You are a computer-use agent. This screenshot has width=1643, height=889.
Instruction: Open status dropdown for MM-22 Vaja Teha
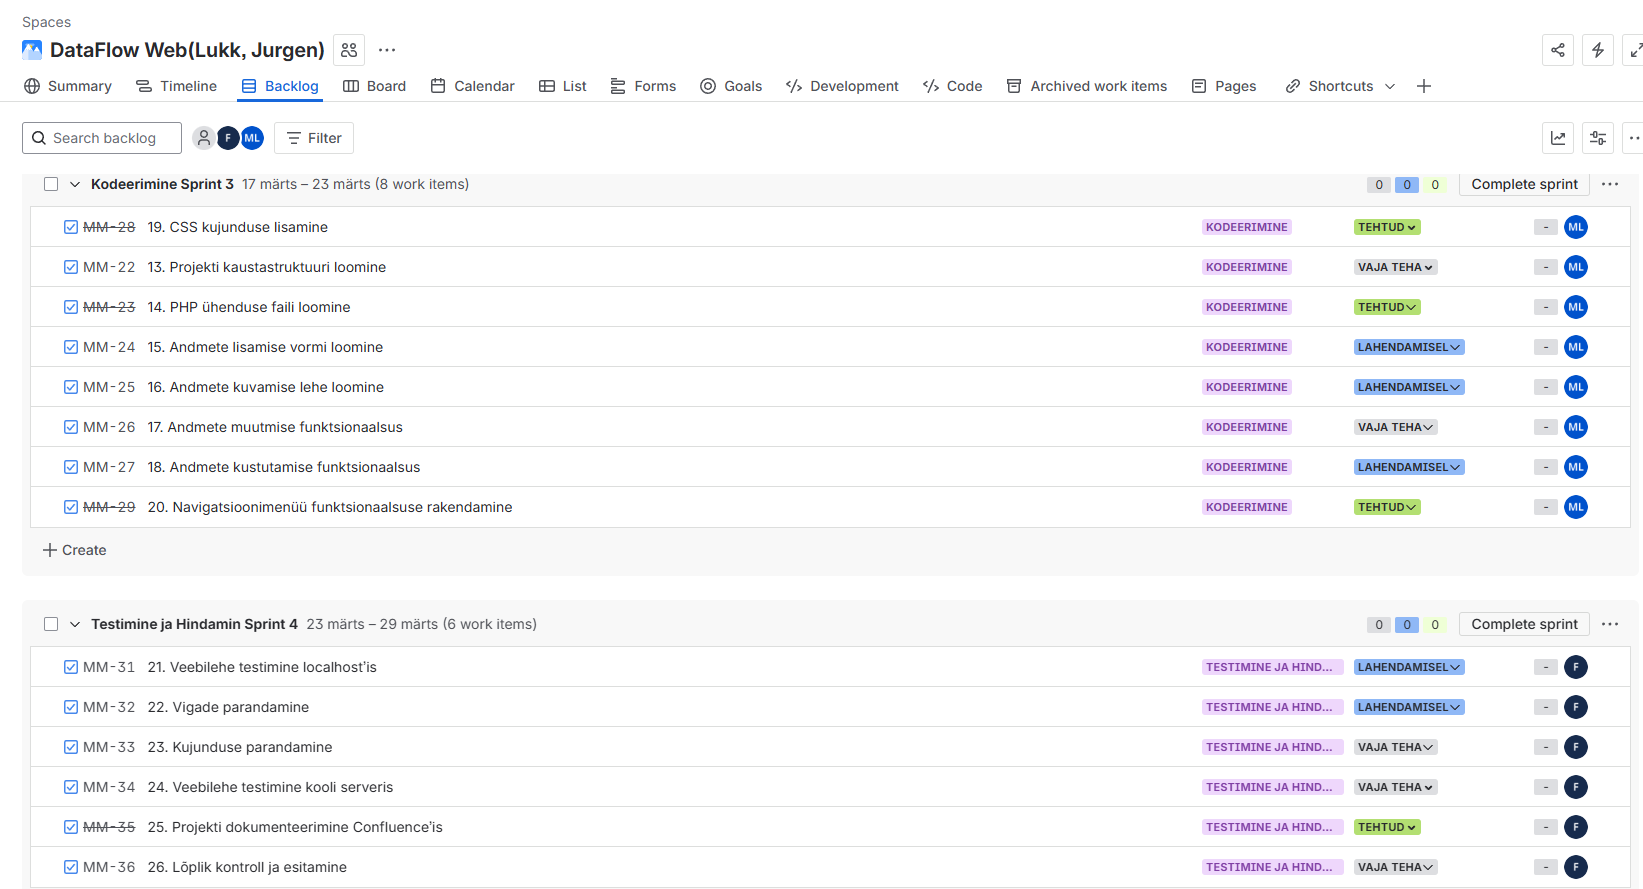pyautogui.click(x=1395, y=267)
